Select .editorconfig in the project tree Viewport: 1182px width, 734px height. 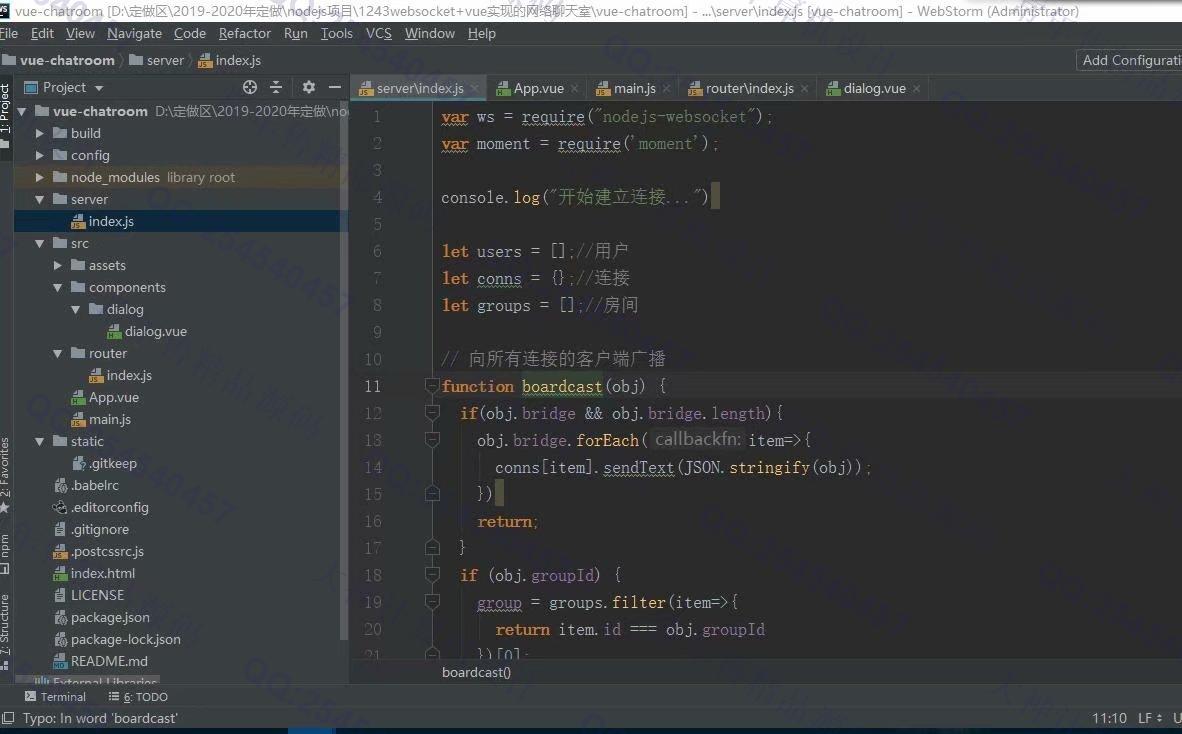(x=109, y=507)
